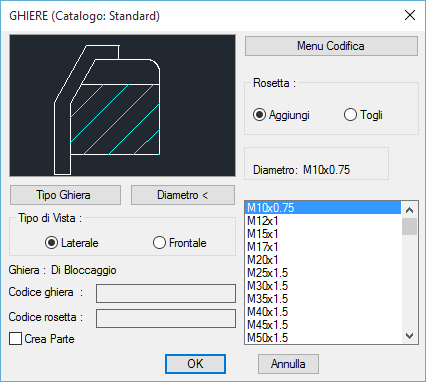426x382 pixels.
Task: Select M12x1 in the diameter list
Action: (323, 221)
